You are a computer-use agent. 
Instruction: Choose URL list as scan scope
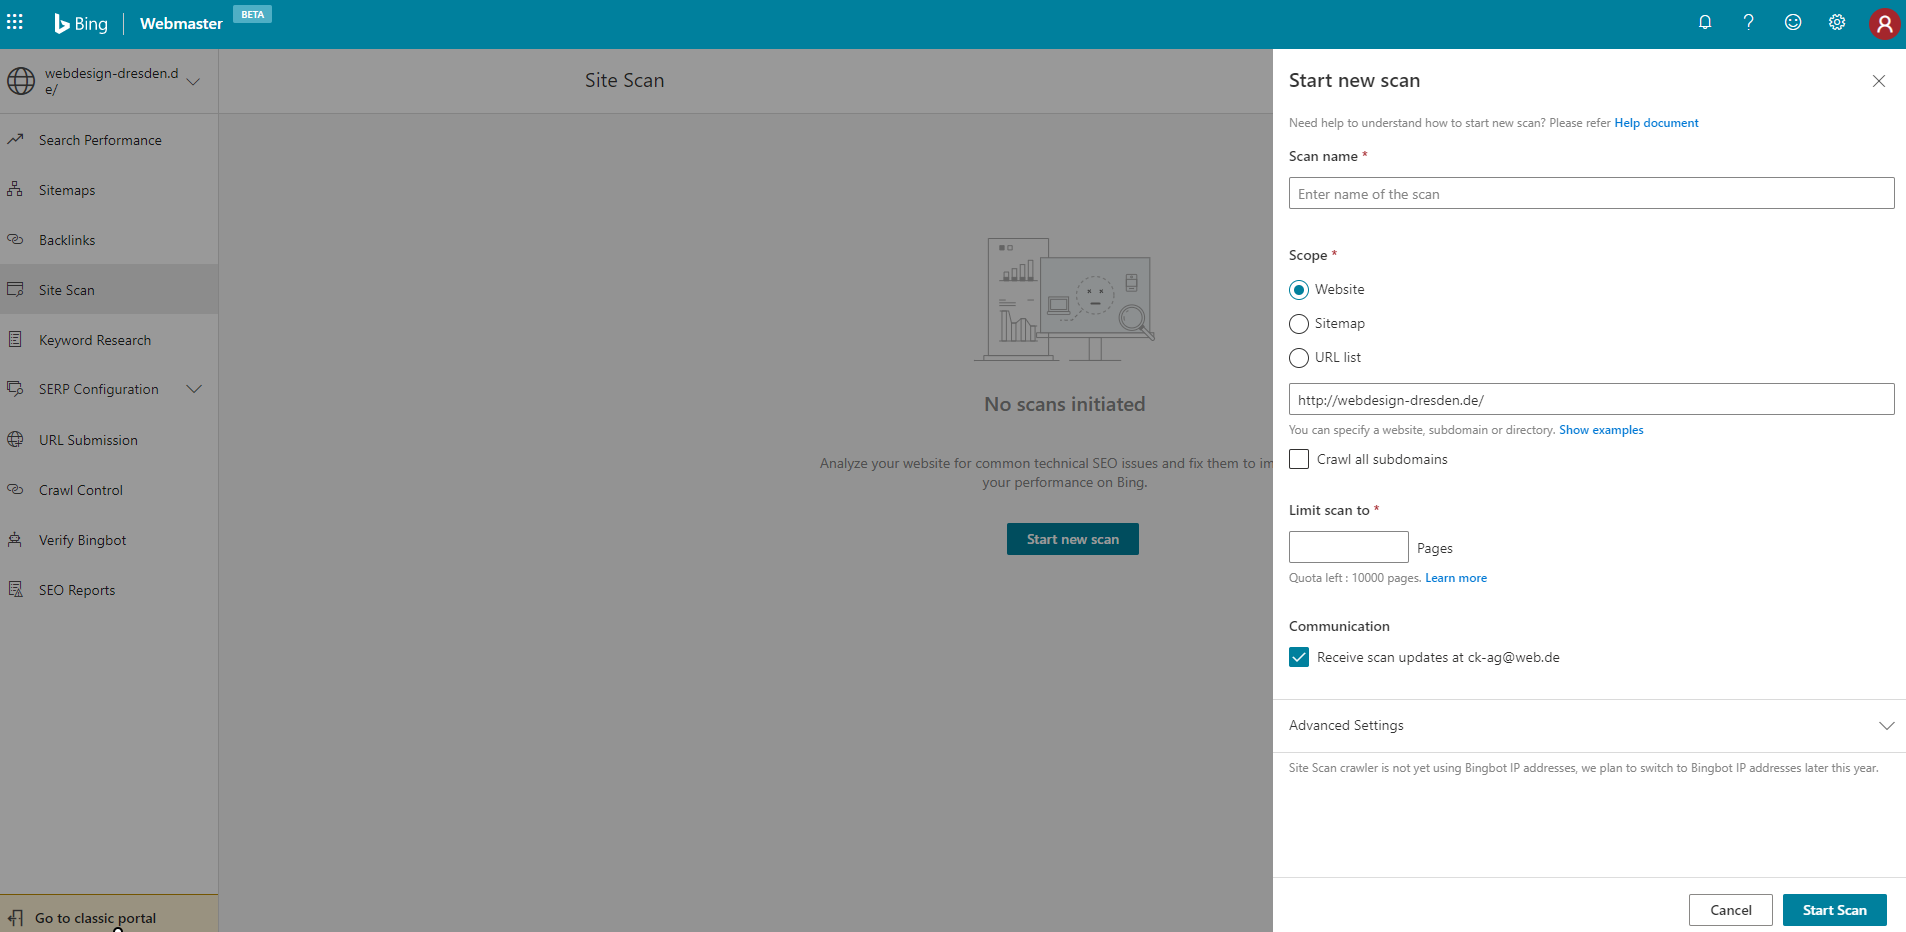pyautogui.click(x=1299, y=357)
